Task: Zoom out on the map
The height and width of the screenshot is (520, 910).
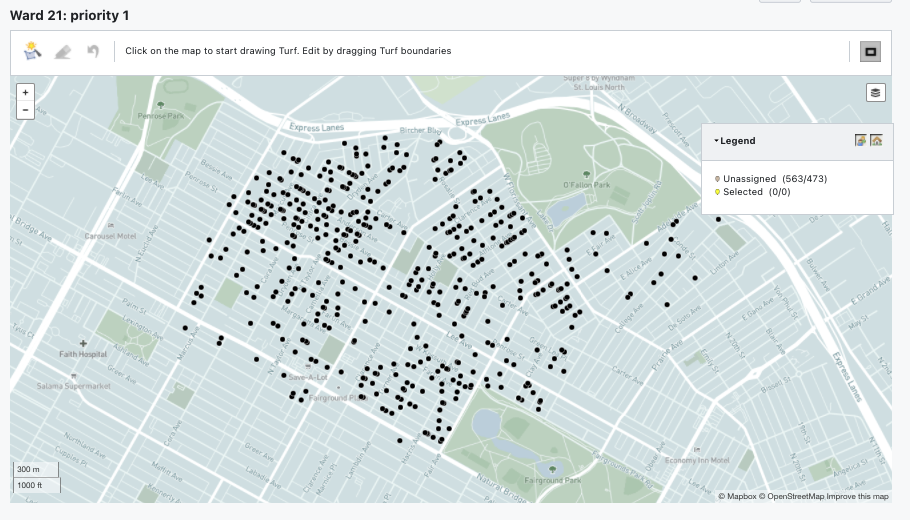Action: [25, 110]
